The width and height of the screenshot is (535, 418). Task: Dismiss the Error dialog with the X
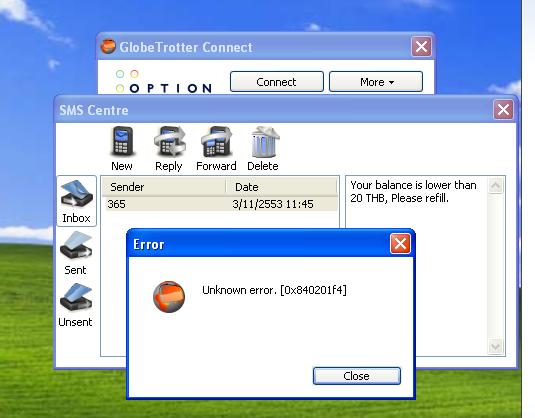tap(400, 244)
